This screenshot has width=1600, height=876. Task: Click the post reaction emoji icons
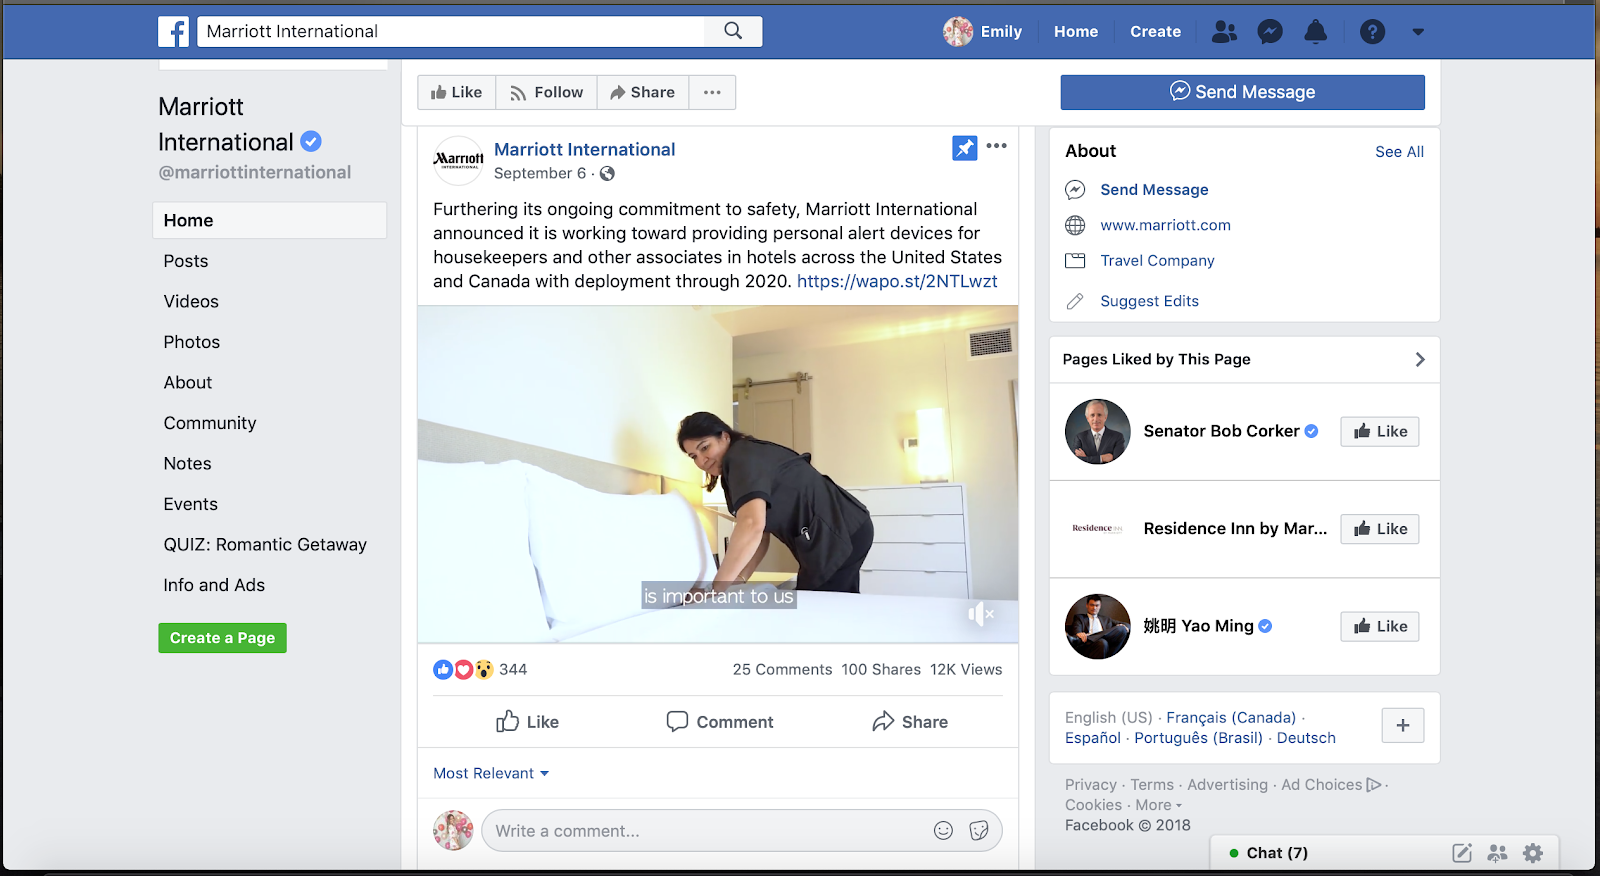(464, 670)
